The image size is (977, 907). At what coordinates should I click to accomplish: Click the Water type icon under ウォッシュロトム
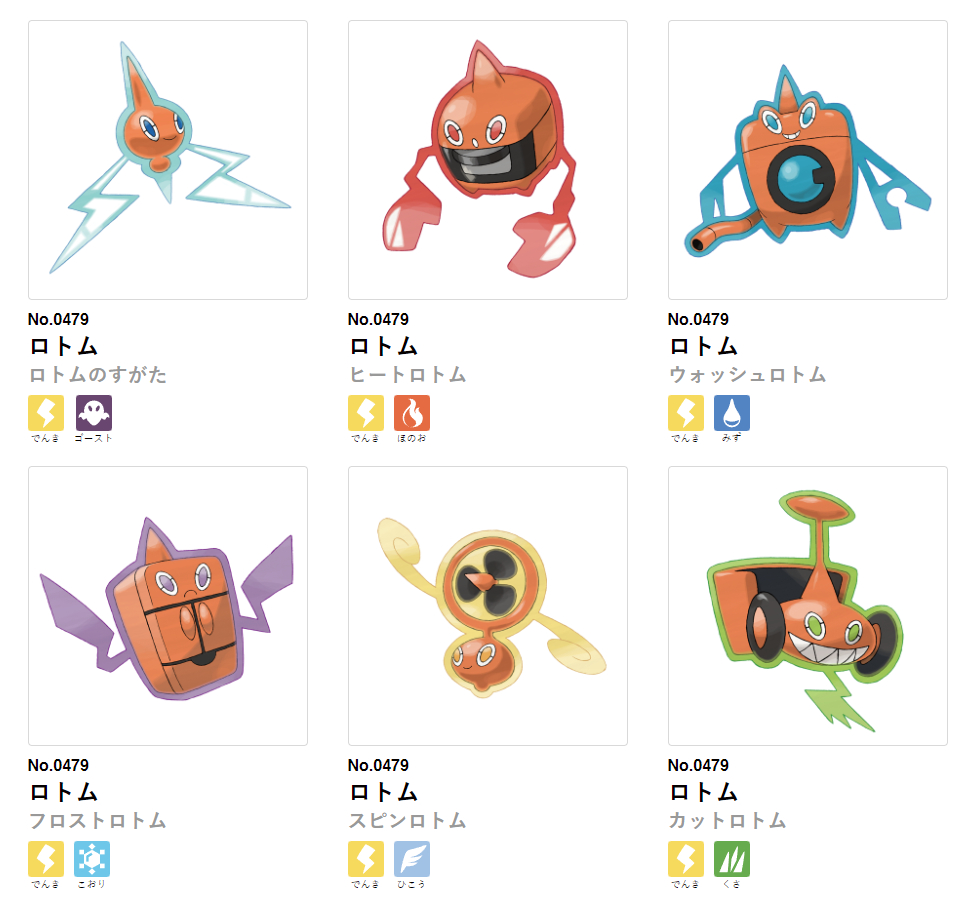(732, 412)
